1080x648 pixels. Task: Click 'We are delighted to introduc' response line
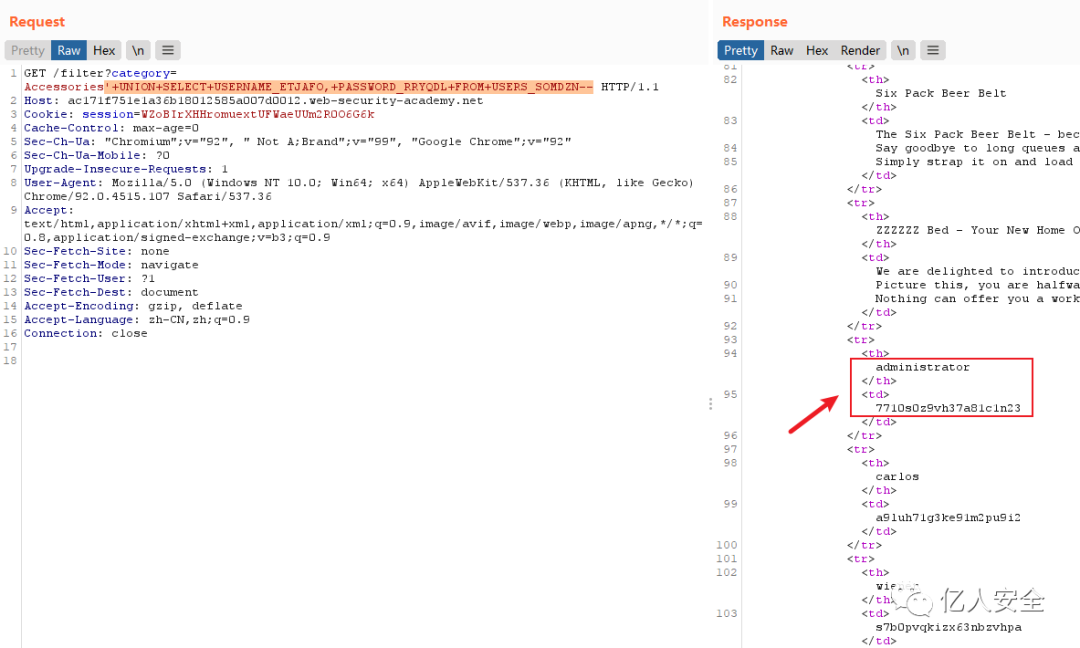[x=977, y=271]
